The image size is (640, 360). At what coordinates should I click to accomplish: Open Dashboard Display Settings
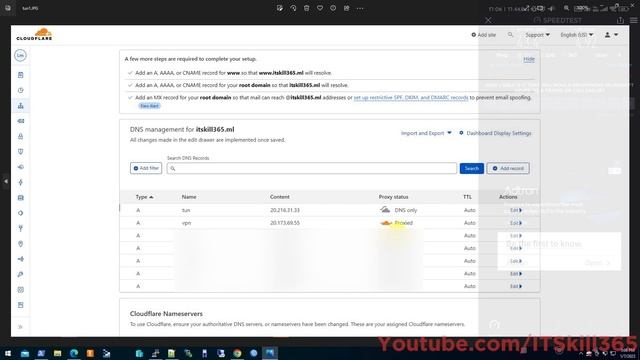tap(495, 133)
